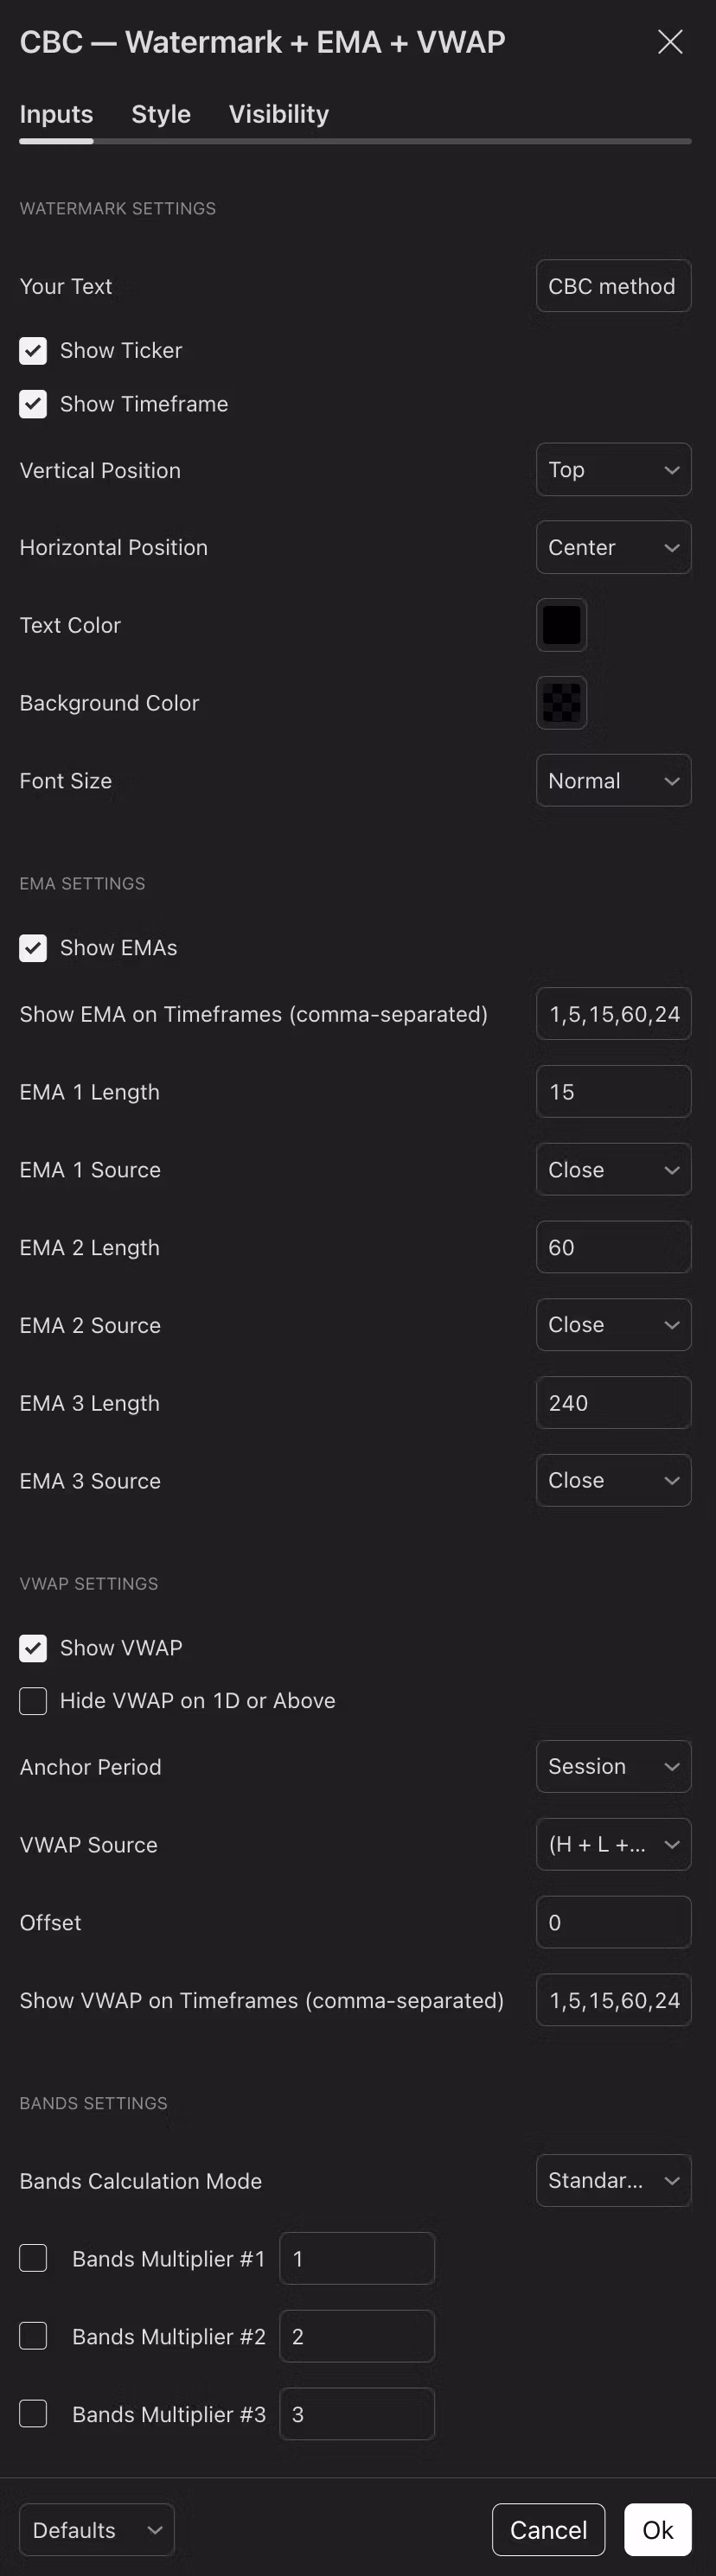The image size is (716, 2576).
Task: Open the Visibility tab
Action: 278,114
